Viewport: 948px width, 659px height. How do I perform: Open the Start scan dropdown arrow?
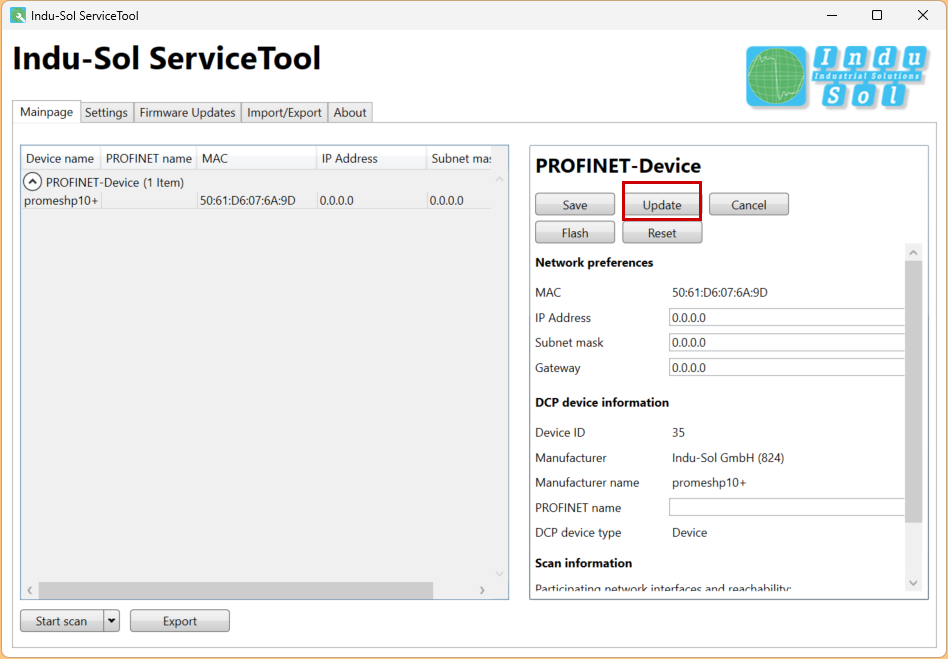pos(111,620)
